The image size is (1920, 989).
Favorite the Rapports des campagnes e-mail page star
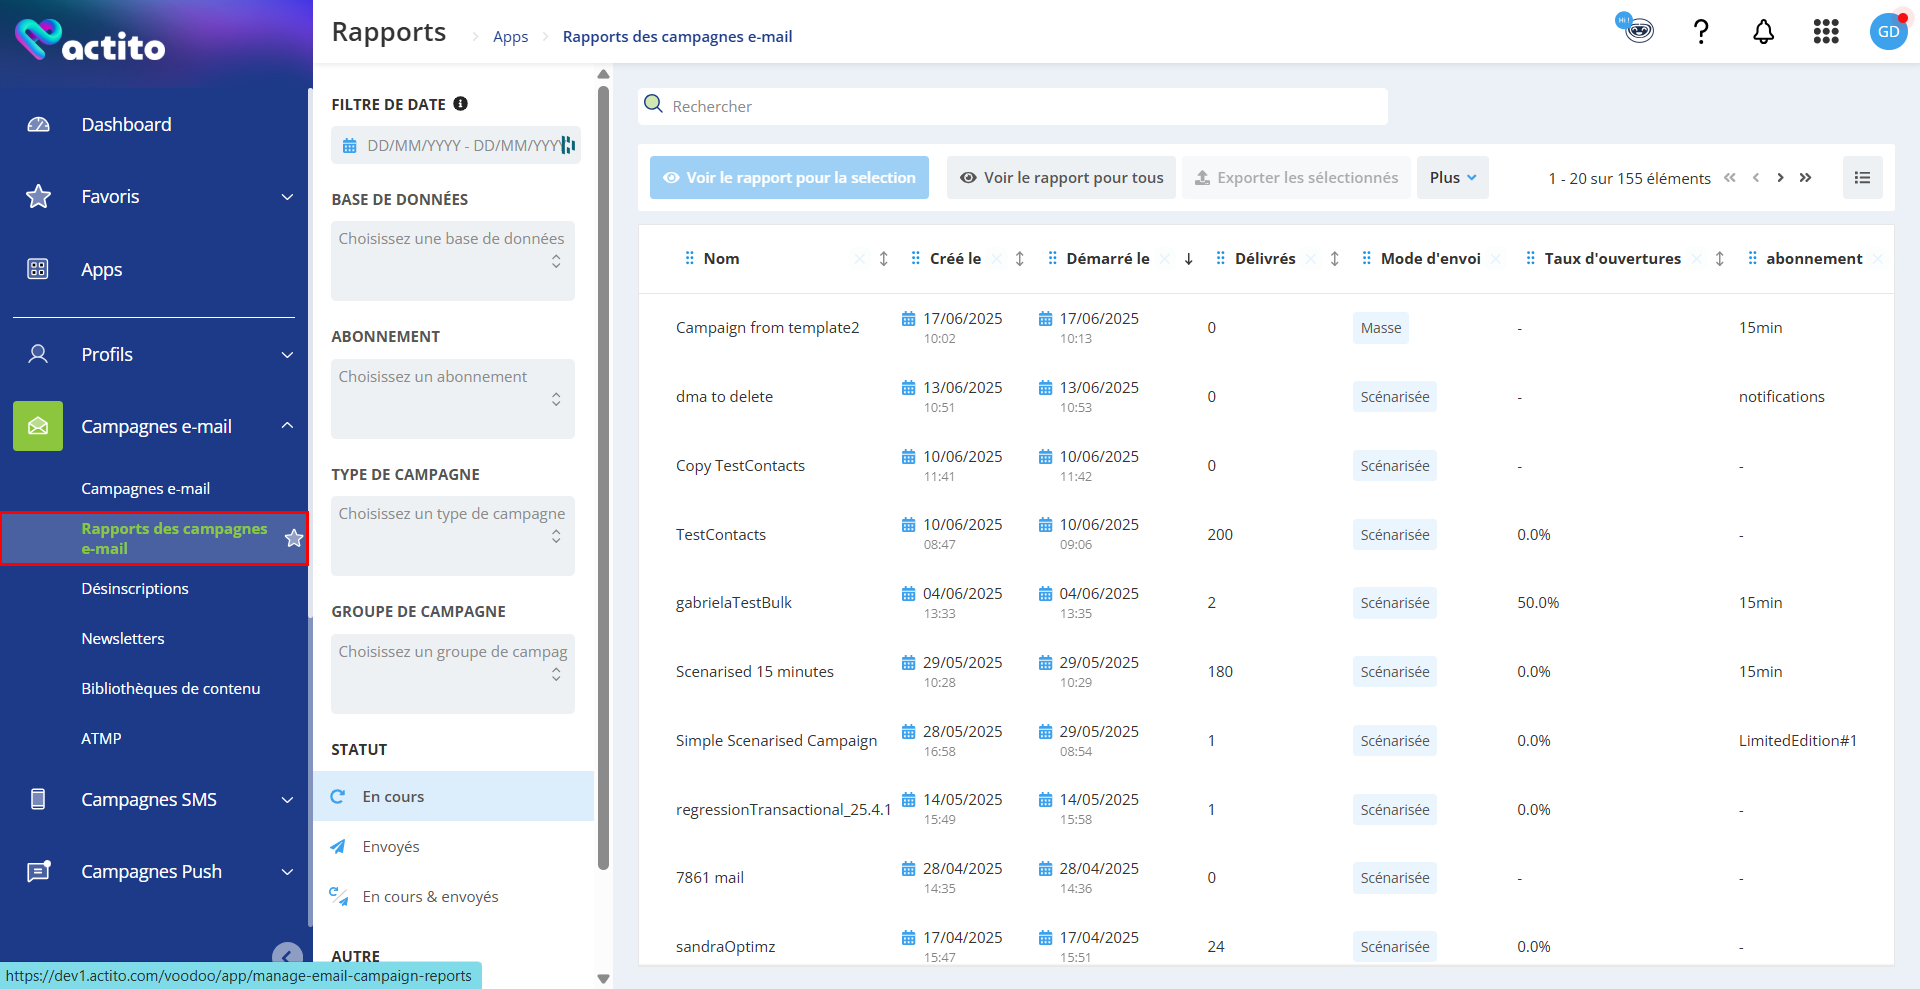pos(293,538)
